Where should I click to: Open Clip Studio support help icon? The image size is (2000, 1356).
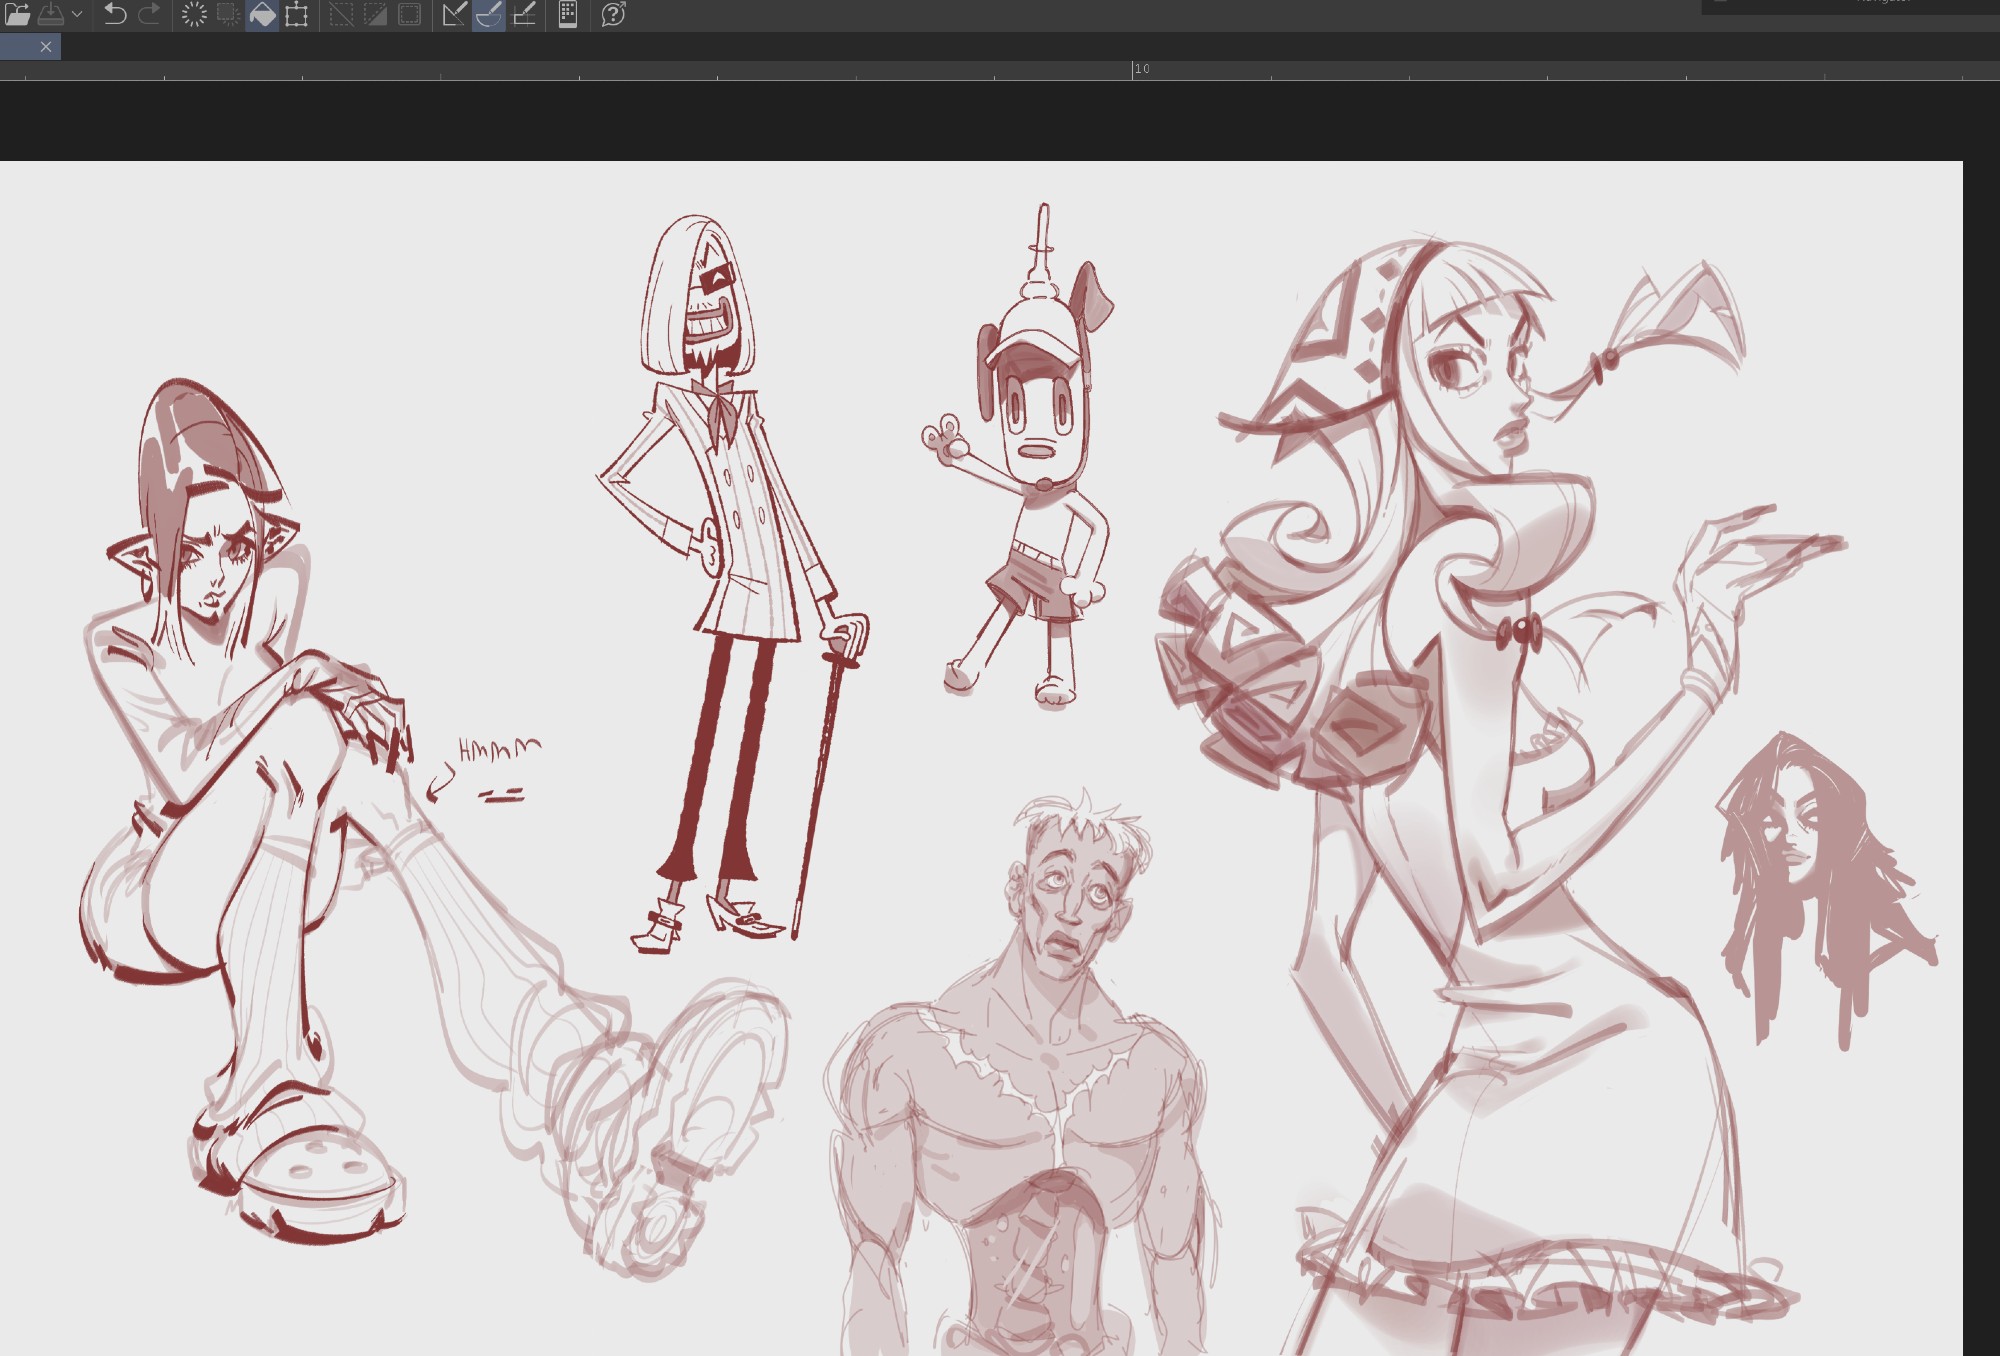(x=613, y=14)
